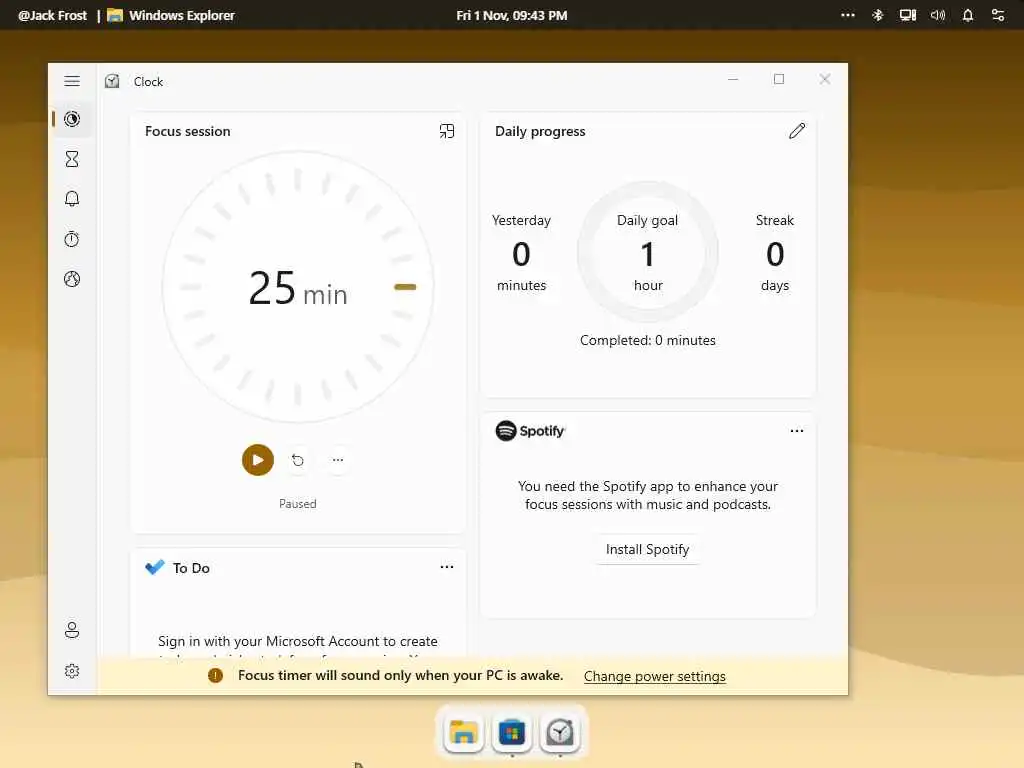Click the Streak 0 days stat
Image resolution: width=1024 pixels, height=768 pixels.
click(x=775, y=253)
